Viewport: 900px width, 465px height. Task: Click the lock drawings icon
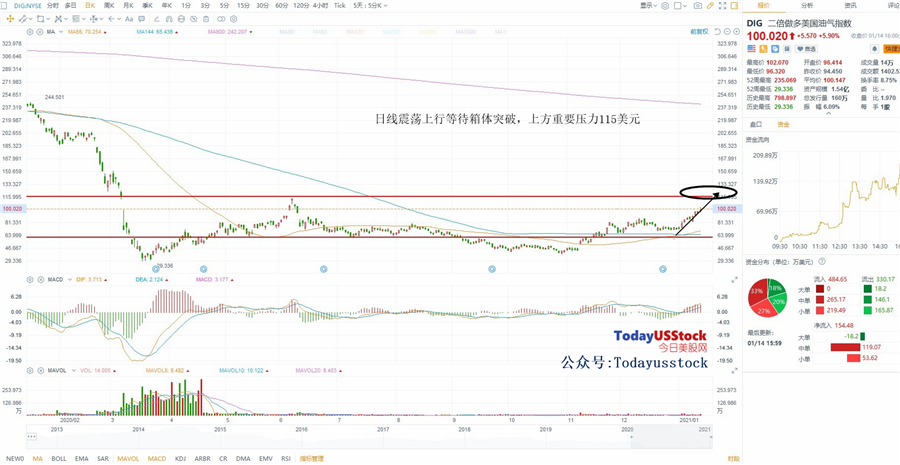point(181,19)
